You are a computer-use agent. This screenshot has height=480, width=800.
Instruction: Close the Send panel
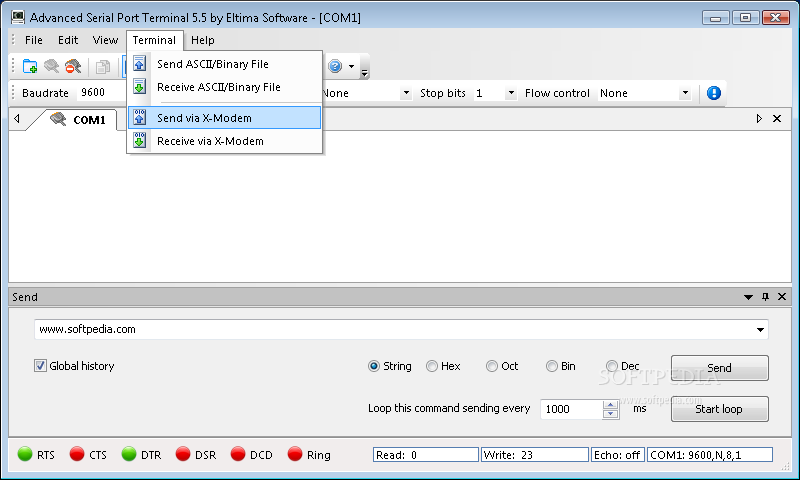coord(782,297)
